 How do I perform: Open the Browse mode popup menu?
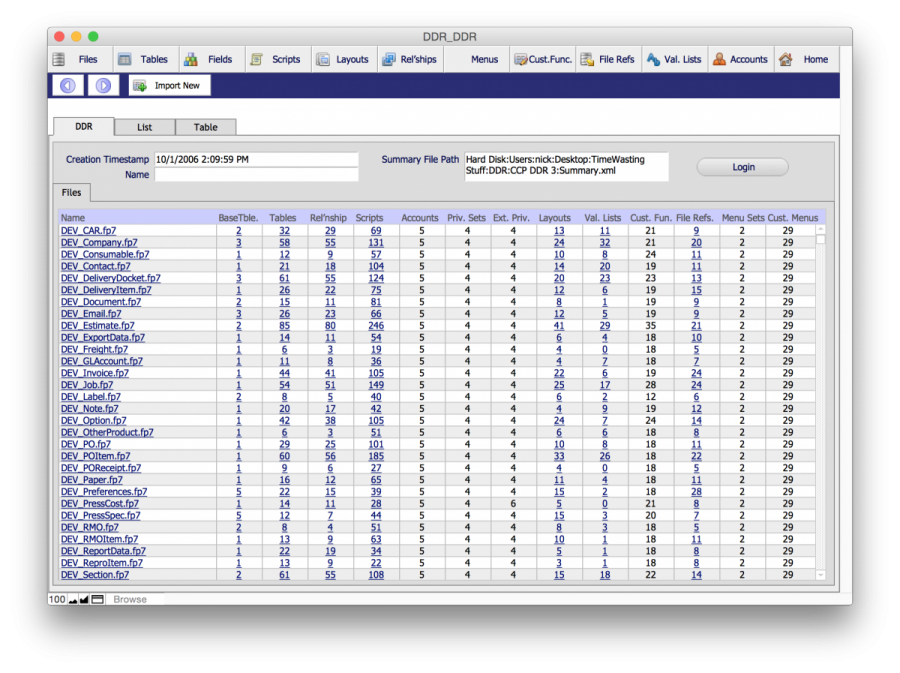click(130, 600)
